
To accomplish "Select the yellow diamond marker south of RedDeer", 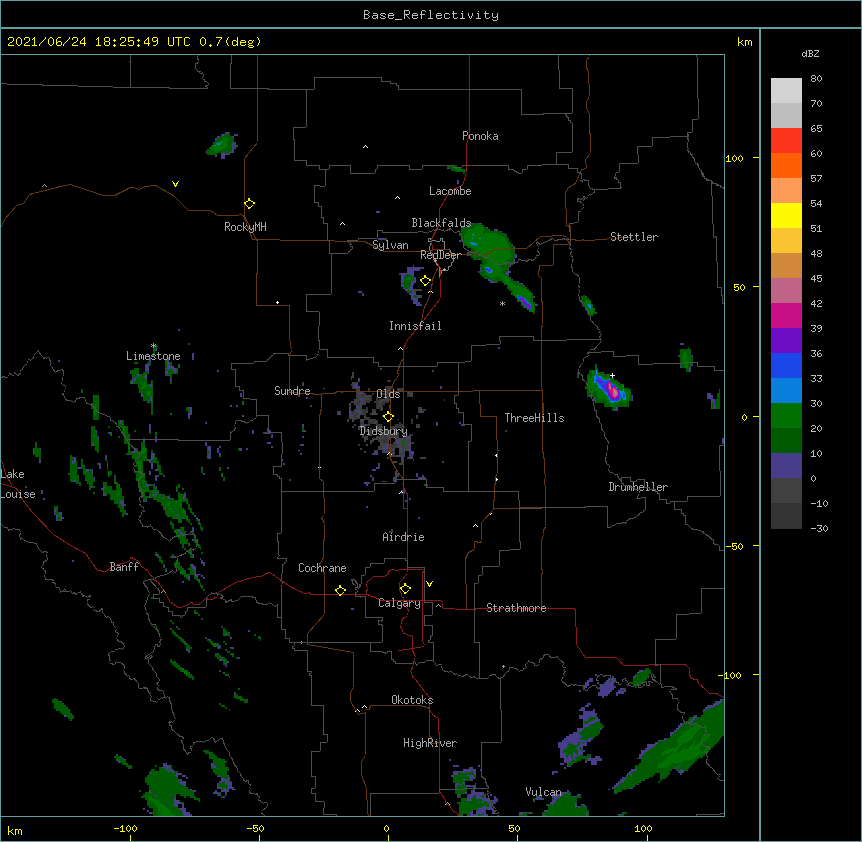I will 426,281.
